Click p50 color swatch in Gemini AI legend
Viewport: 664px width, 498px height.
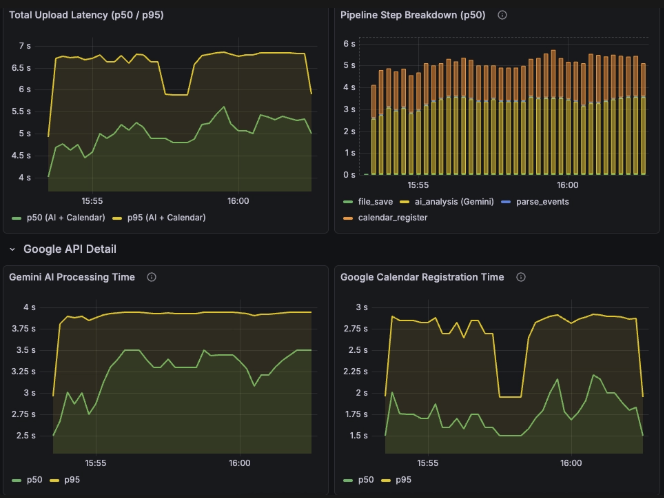pos(15,480)
